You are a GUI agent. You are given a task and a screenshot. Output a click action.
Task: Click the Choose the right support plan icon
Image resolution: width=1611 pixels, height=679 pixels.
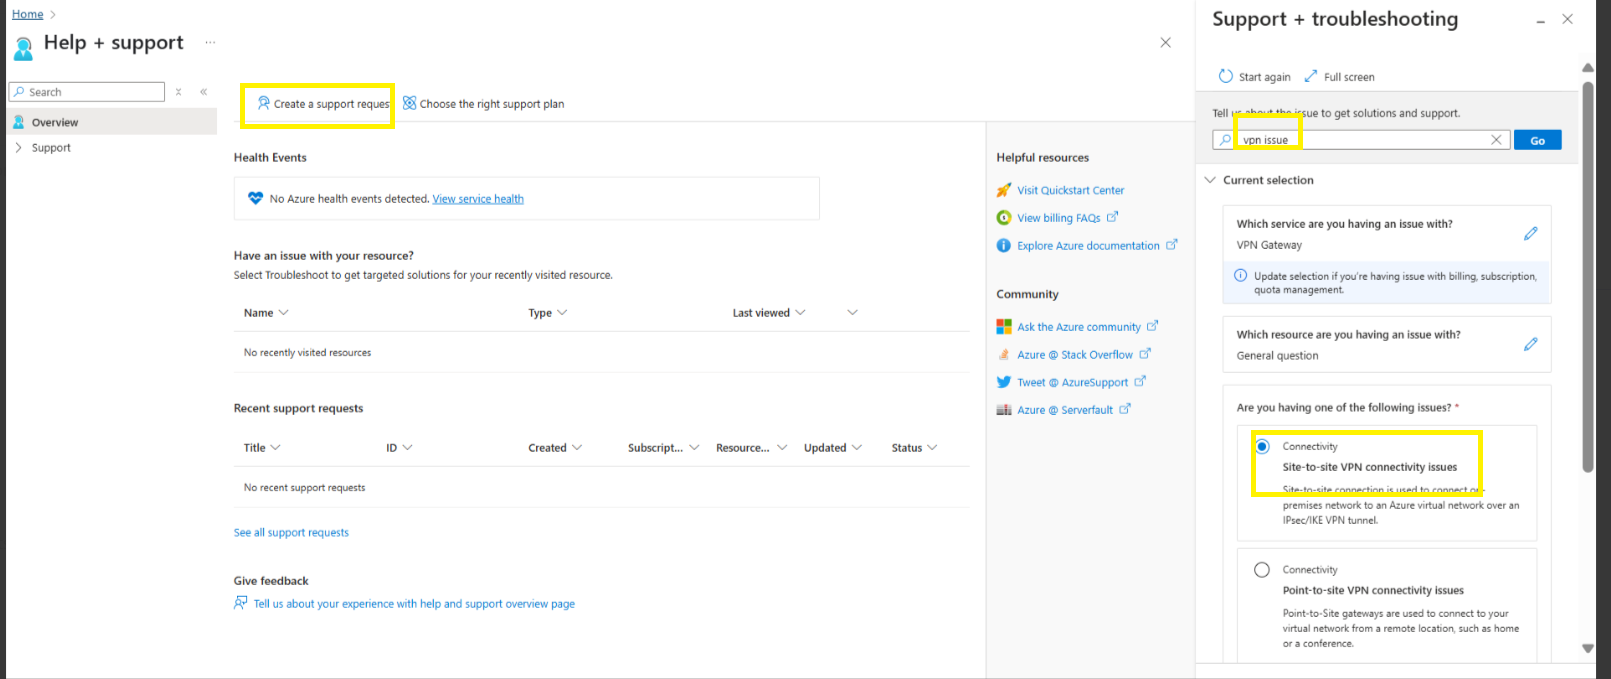409,103
